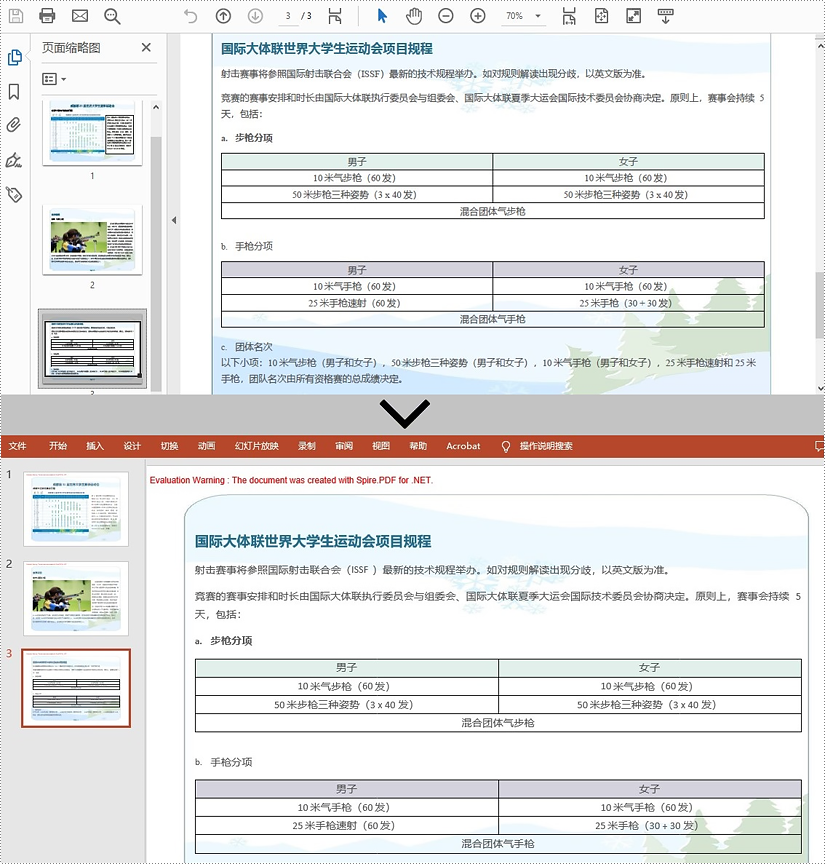The image size is (825, 864).
Task: Click the Email envelope icon
Action: point(80,16)
